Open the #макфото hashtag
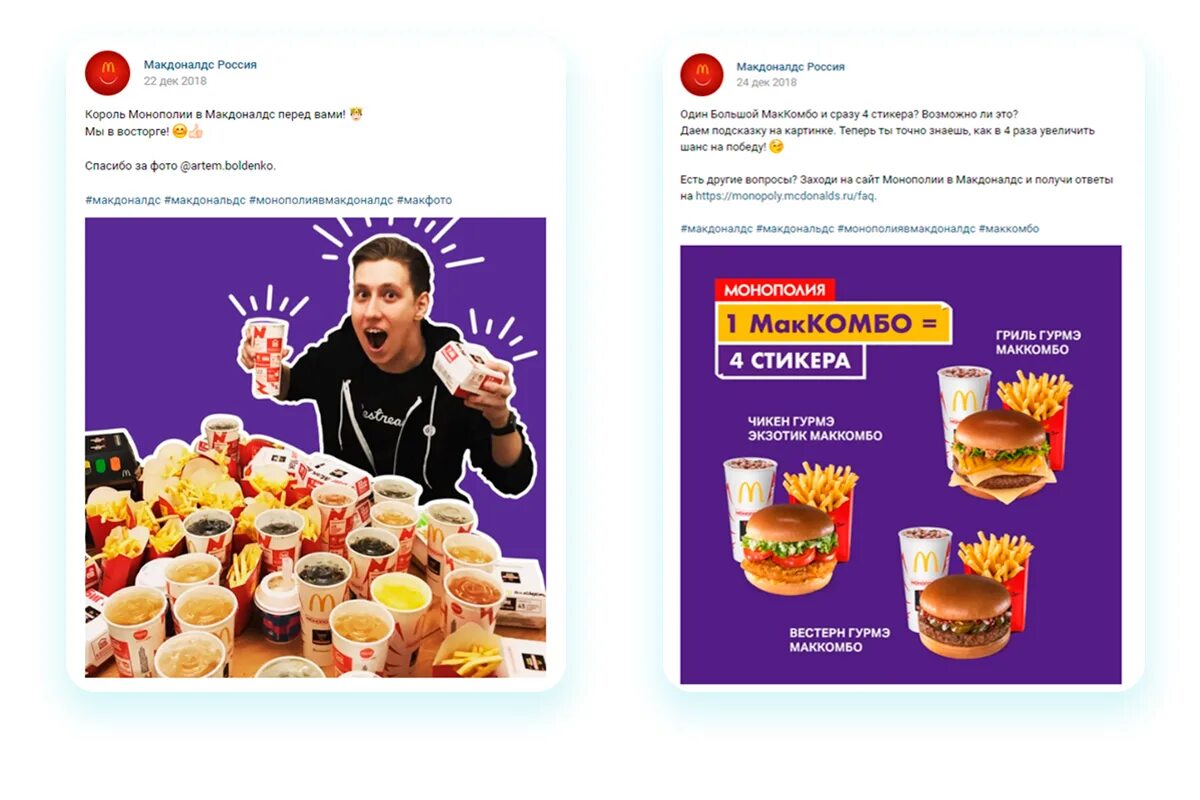 click(x=424, y=200)
